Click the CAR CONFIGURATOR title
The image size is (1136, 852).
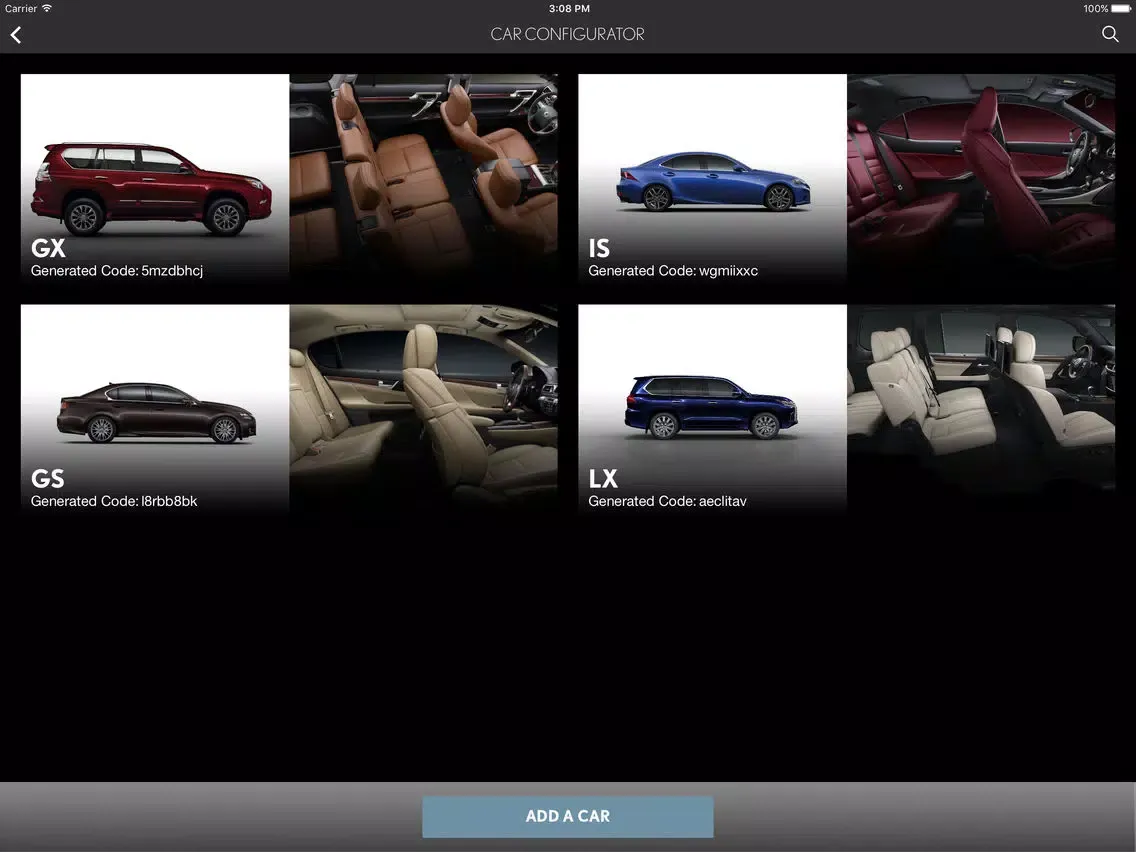click(x=567, y=34)
